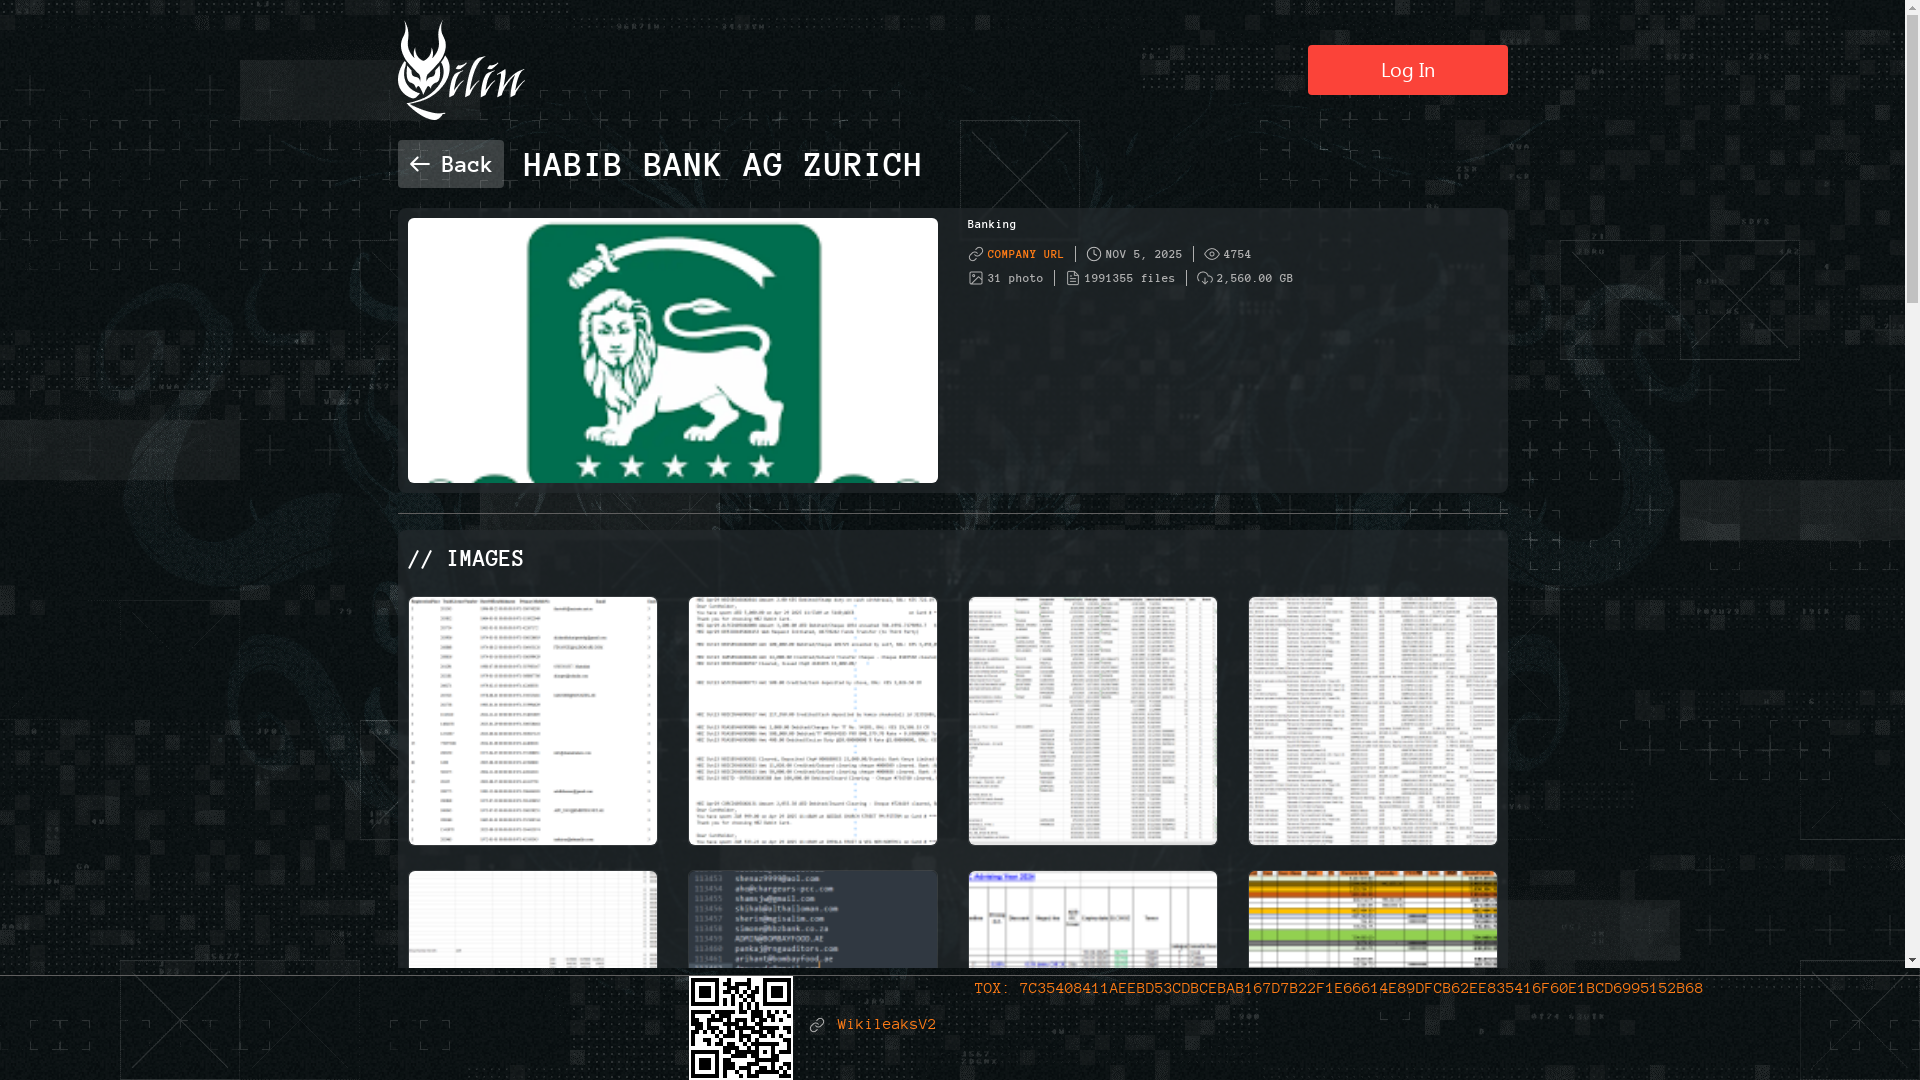The image size is (1920, 1080).
Task: Open the fourth image thumbnail in top row
Action: tap(1373, 721)
